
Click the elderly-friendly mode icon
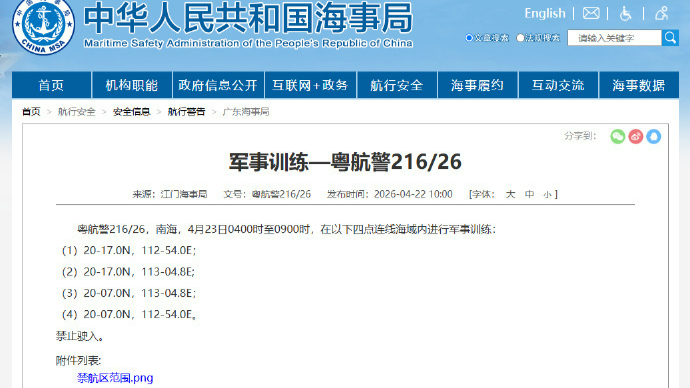point(661,14)
